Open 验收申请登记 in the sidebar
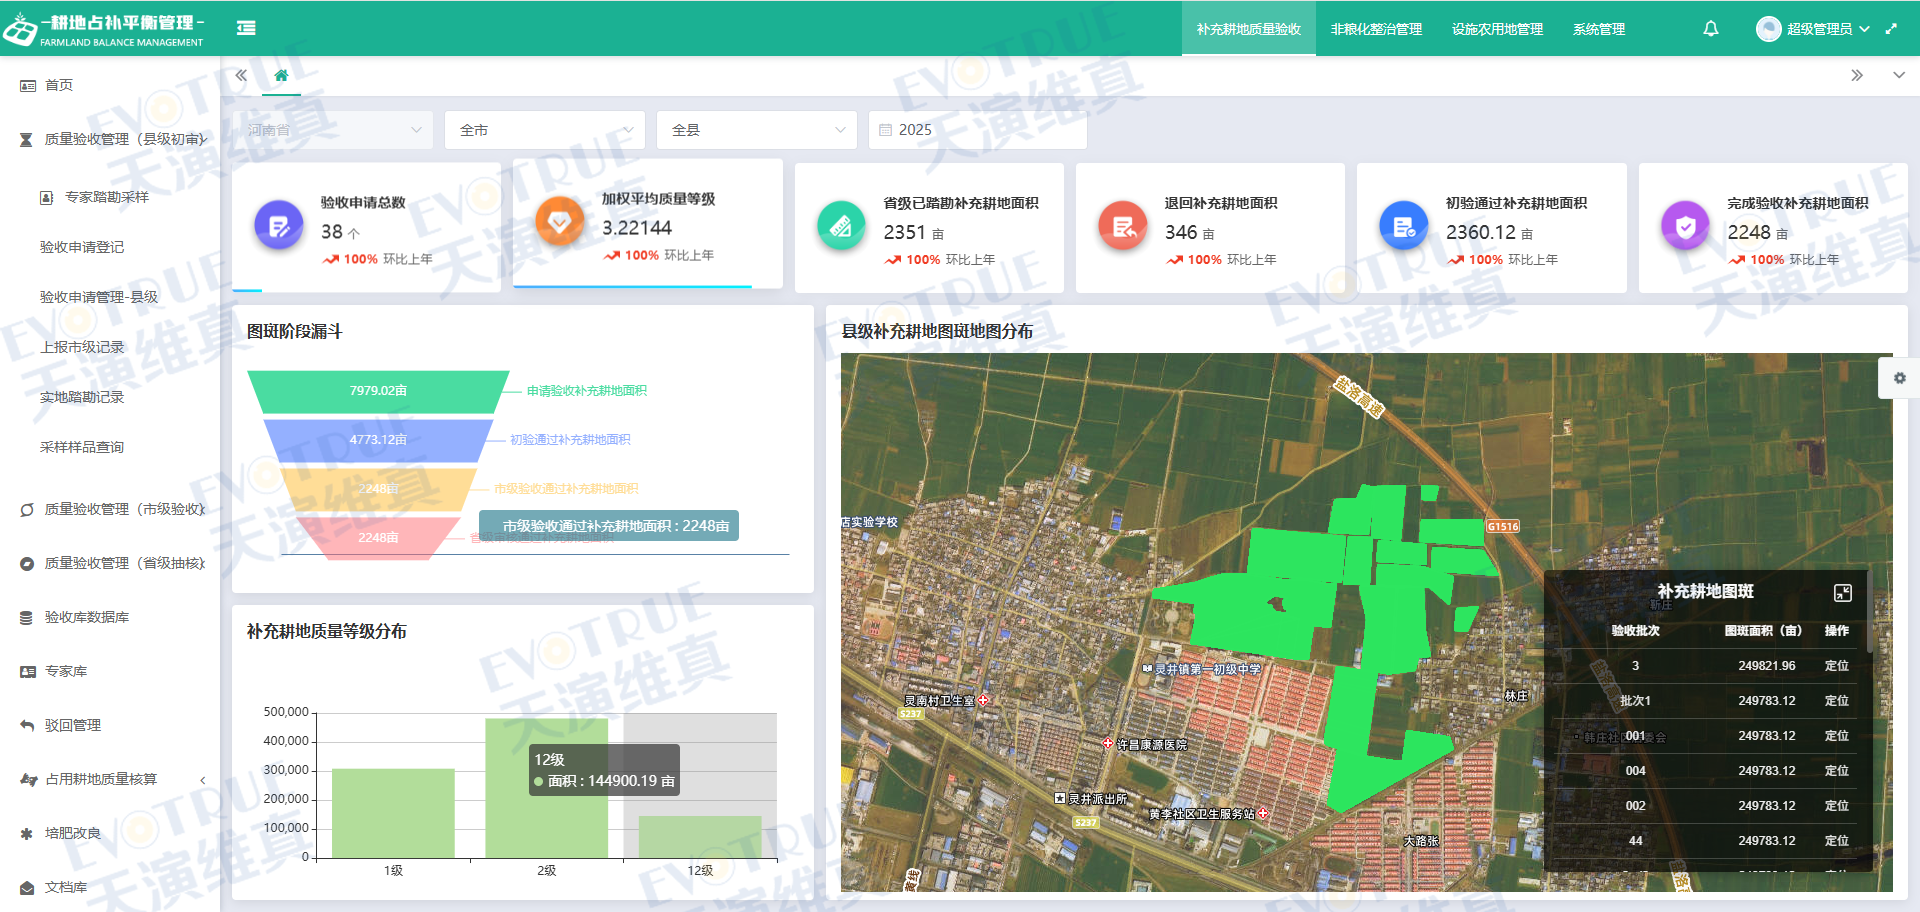1920x912 pixels. 82,247
